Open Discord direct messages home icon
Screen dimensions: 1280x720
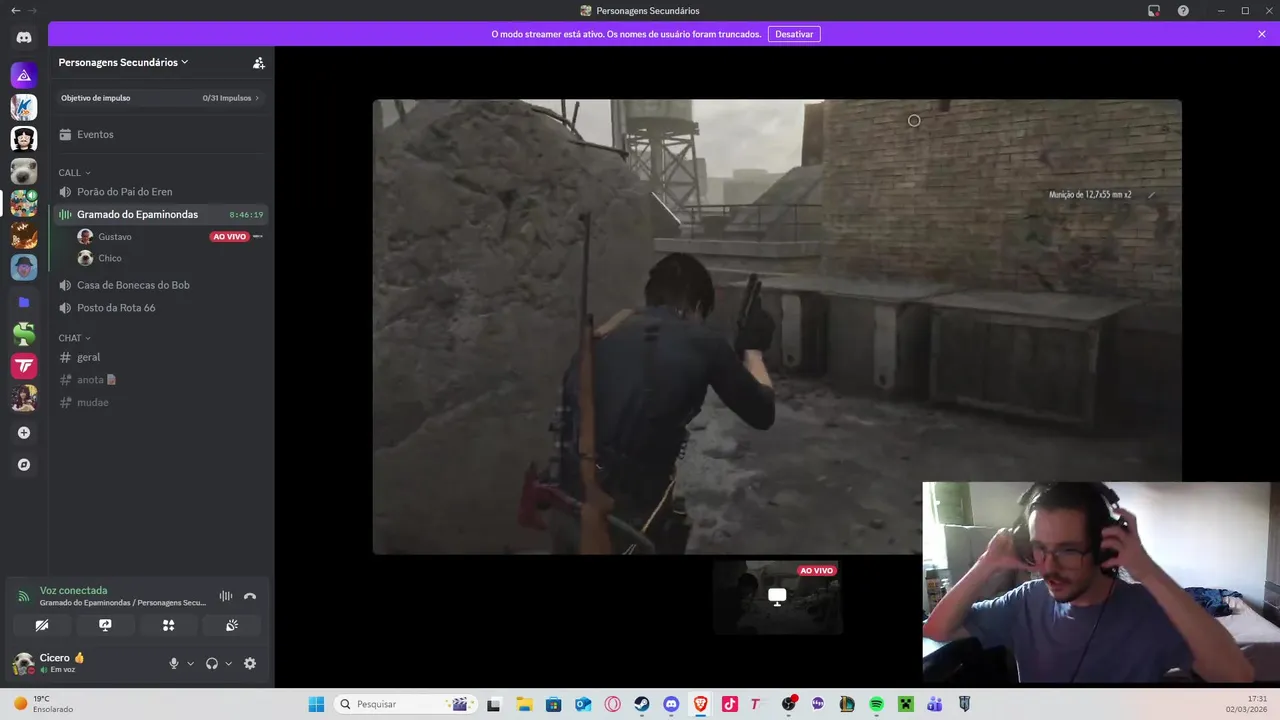pyautogui.click(x=24, y=38)
